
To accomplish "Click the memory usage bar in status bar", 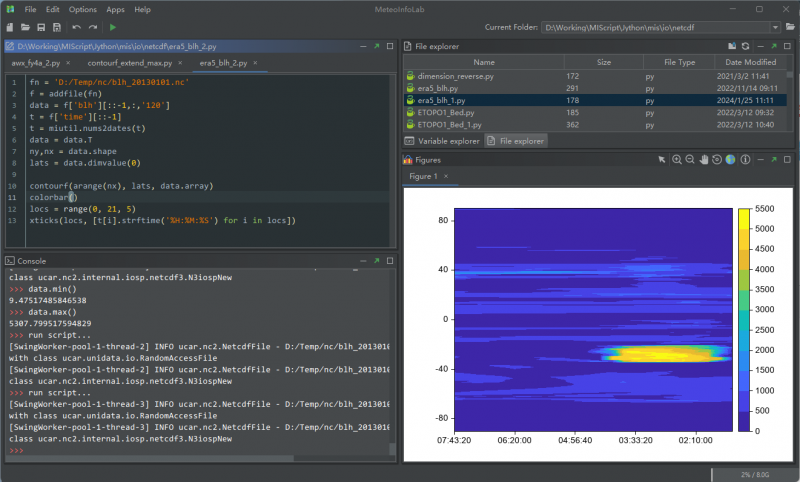I will tap(754, 474).
